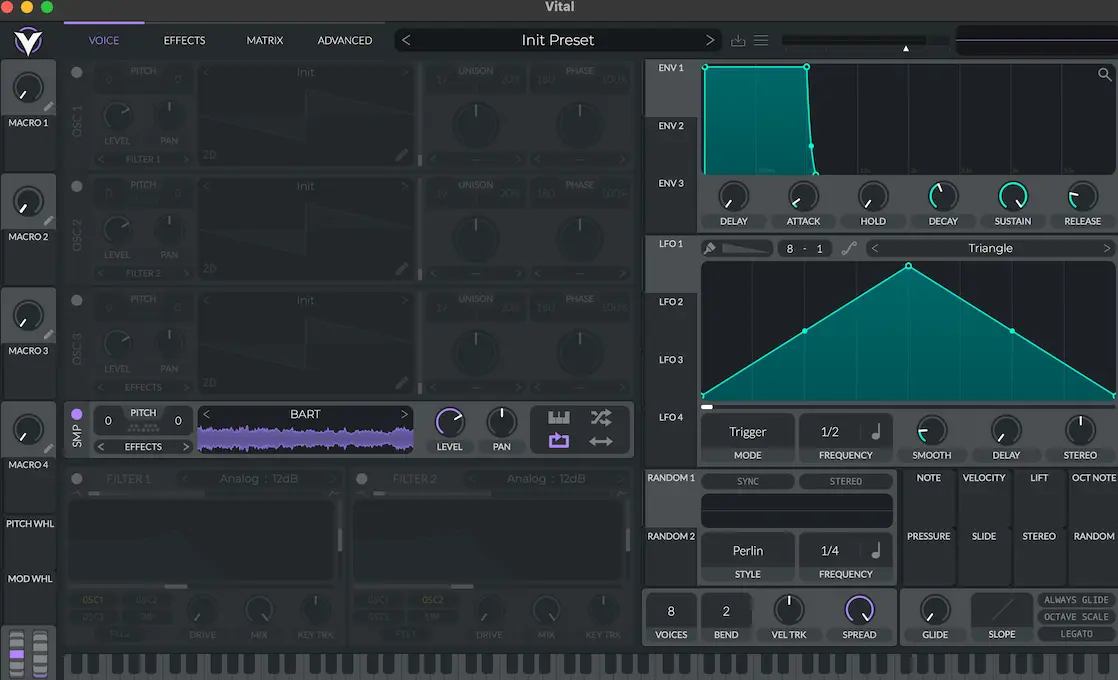Viewport: 1118px width, 680px height.
Task: Toggle SYNC in the Random 1 section
Action: 747,481
